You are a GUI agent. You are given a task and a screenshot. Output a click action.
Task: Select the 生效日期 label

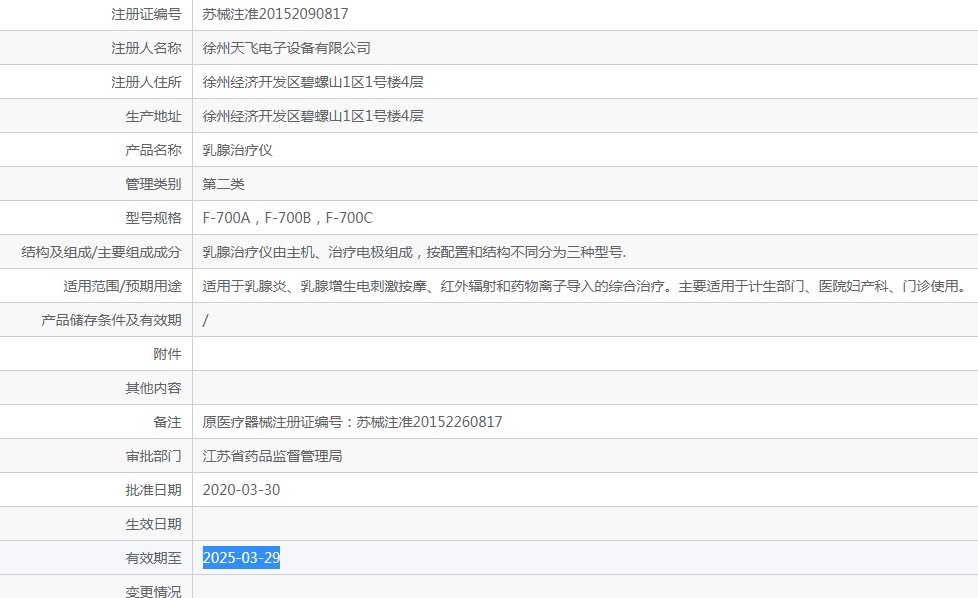coord(153,524)
